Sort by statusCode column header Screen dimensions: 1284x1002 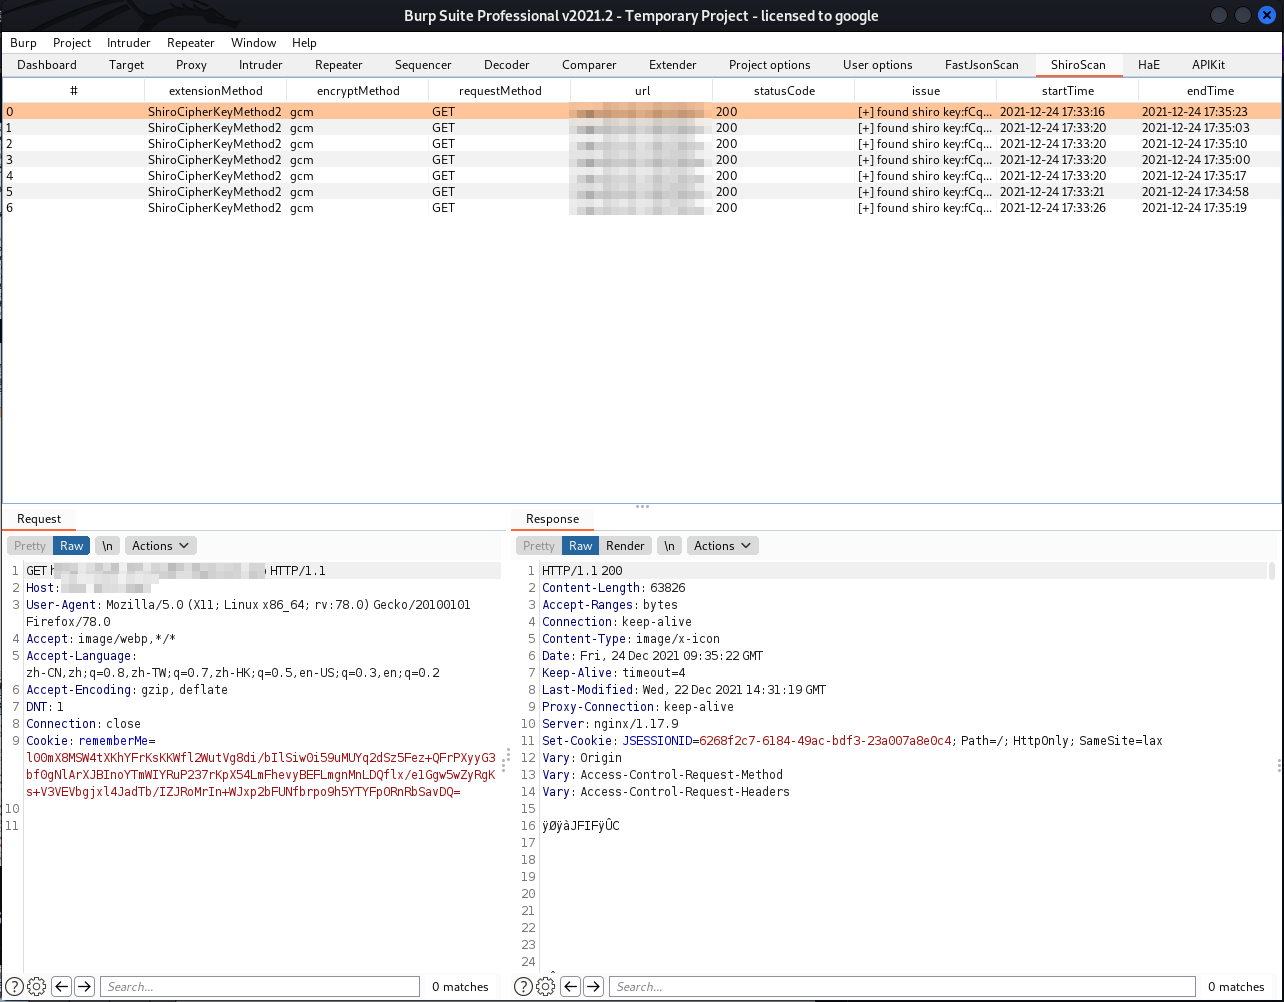[x=784, y=90]
